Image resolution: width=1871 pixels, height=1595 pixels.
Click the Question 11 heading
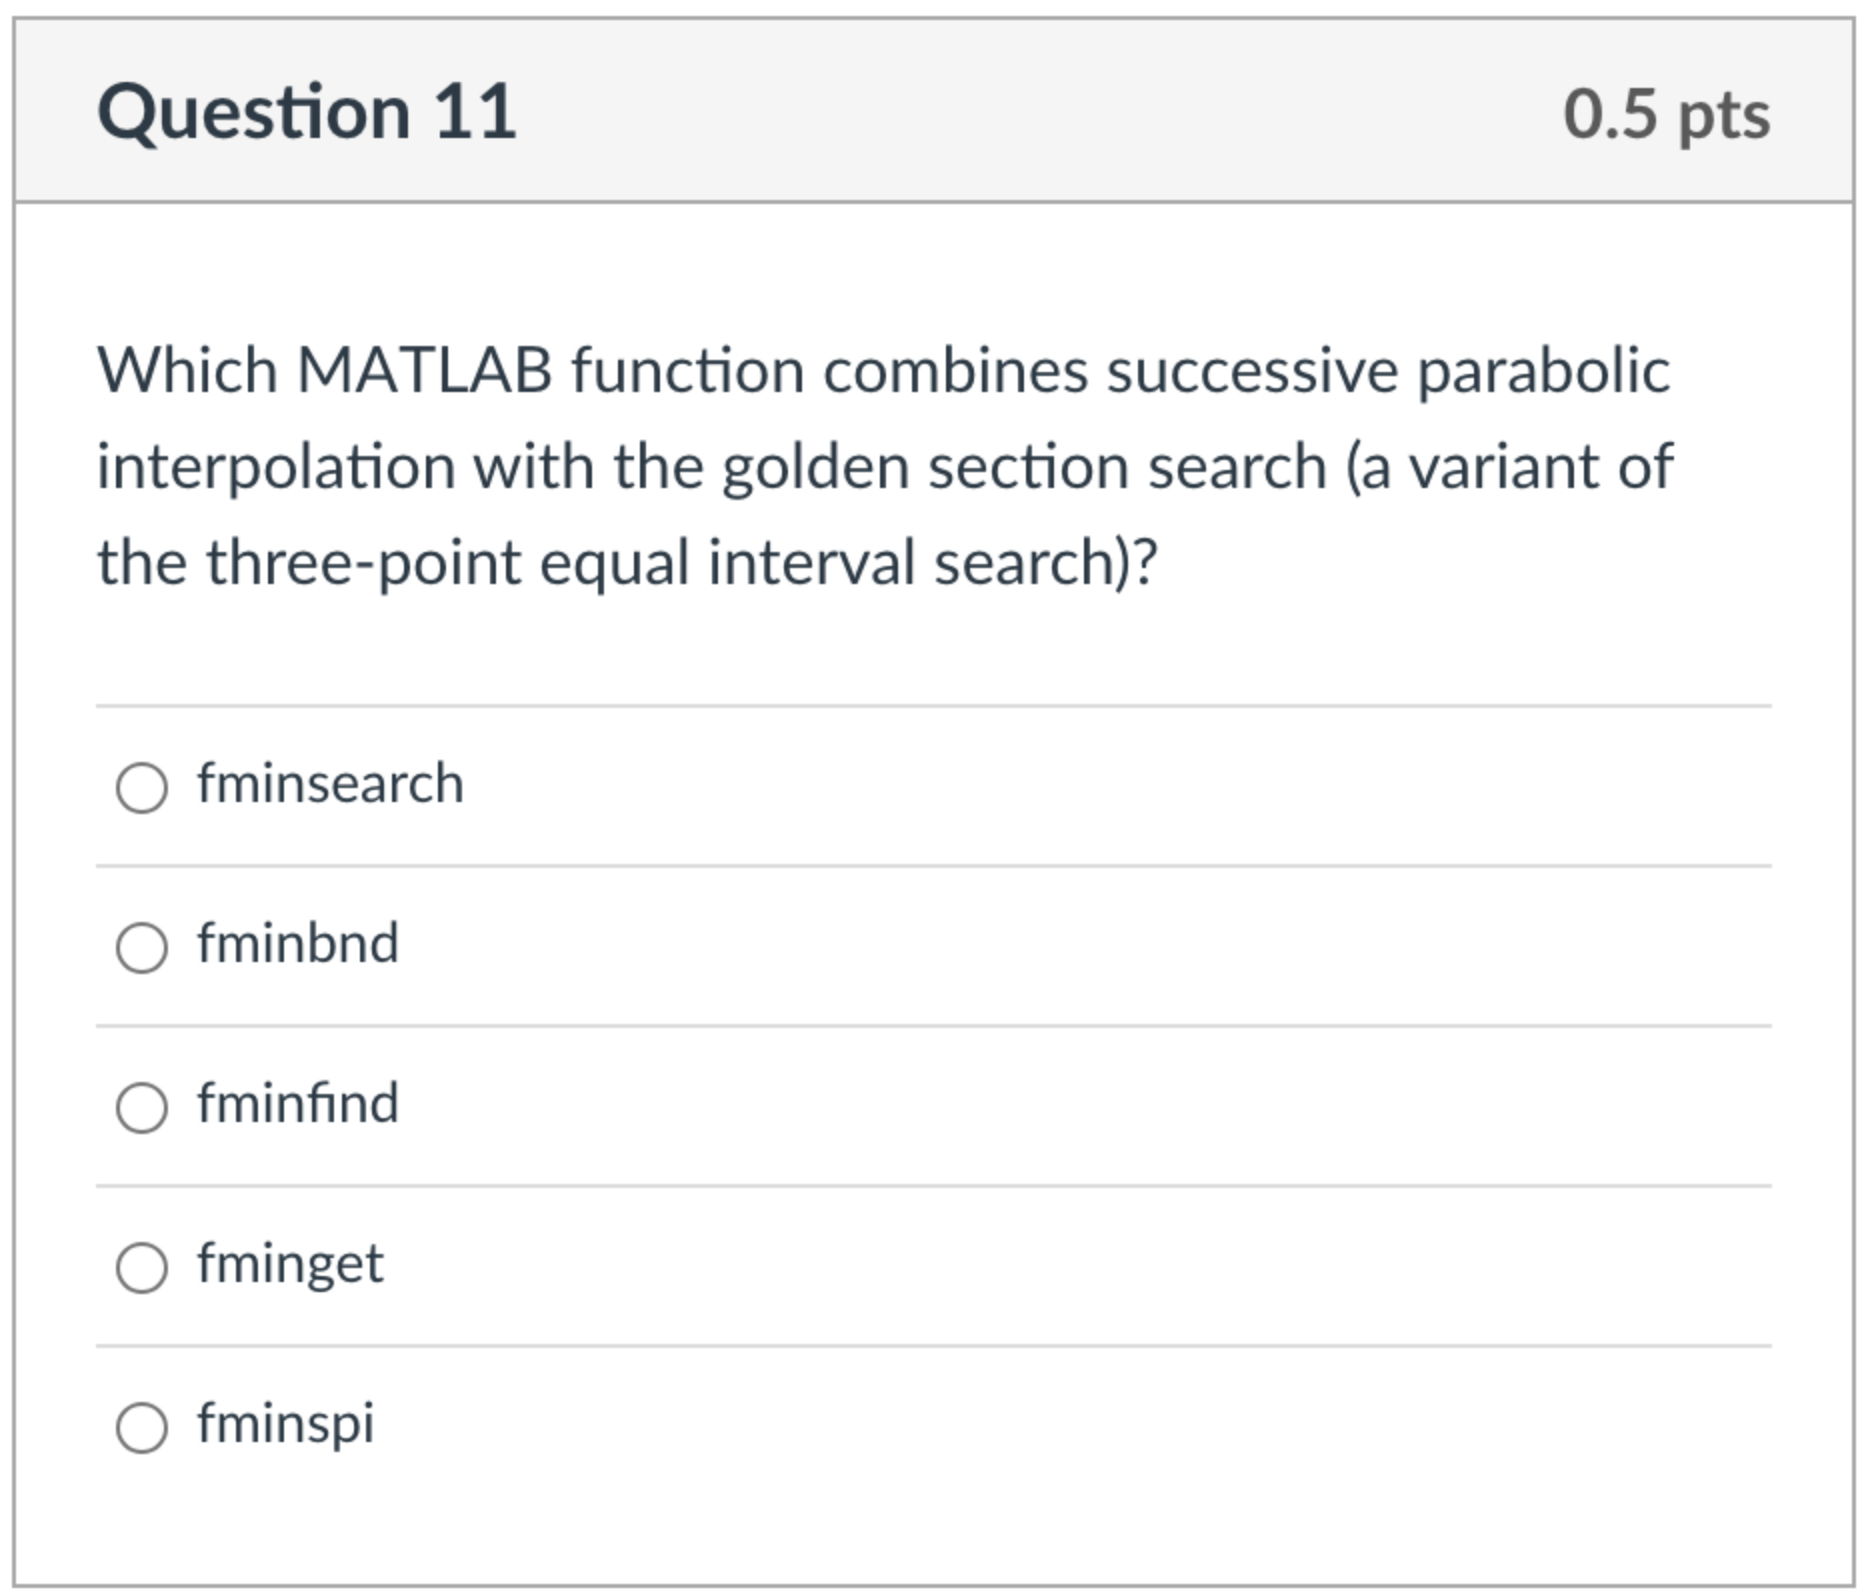click(307, 111)
